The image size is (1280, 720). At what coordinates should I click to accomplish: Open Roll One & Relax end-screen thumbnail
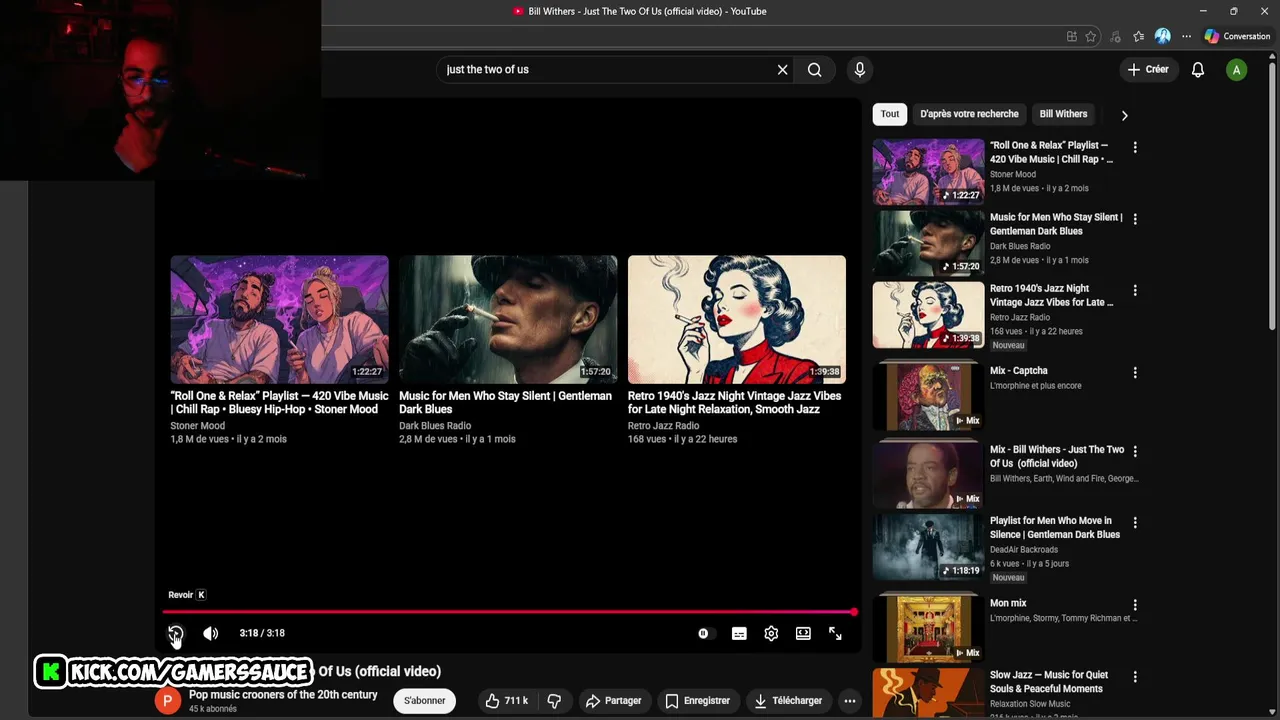point(279,319)
